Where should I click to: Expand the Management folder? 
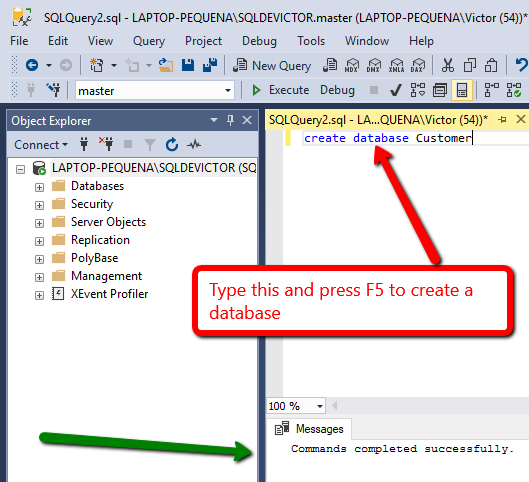[39, 277]
